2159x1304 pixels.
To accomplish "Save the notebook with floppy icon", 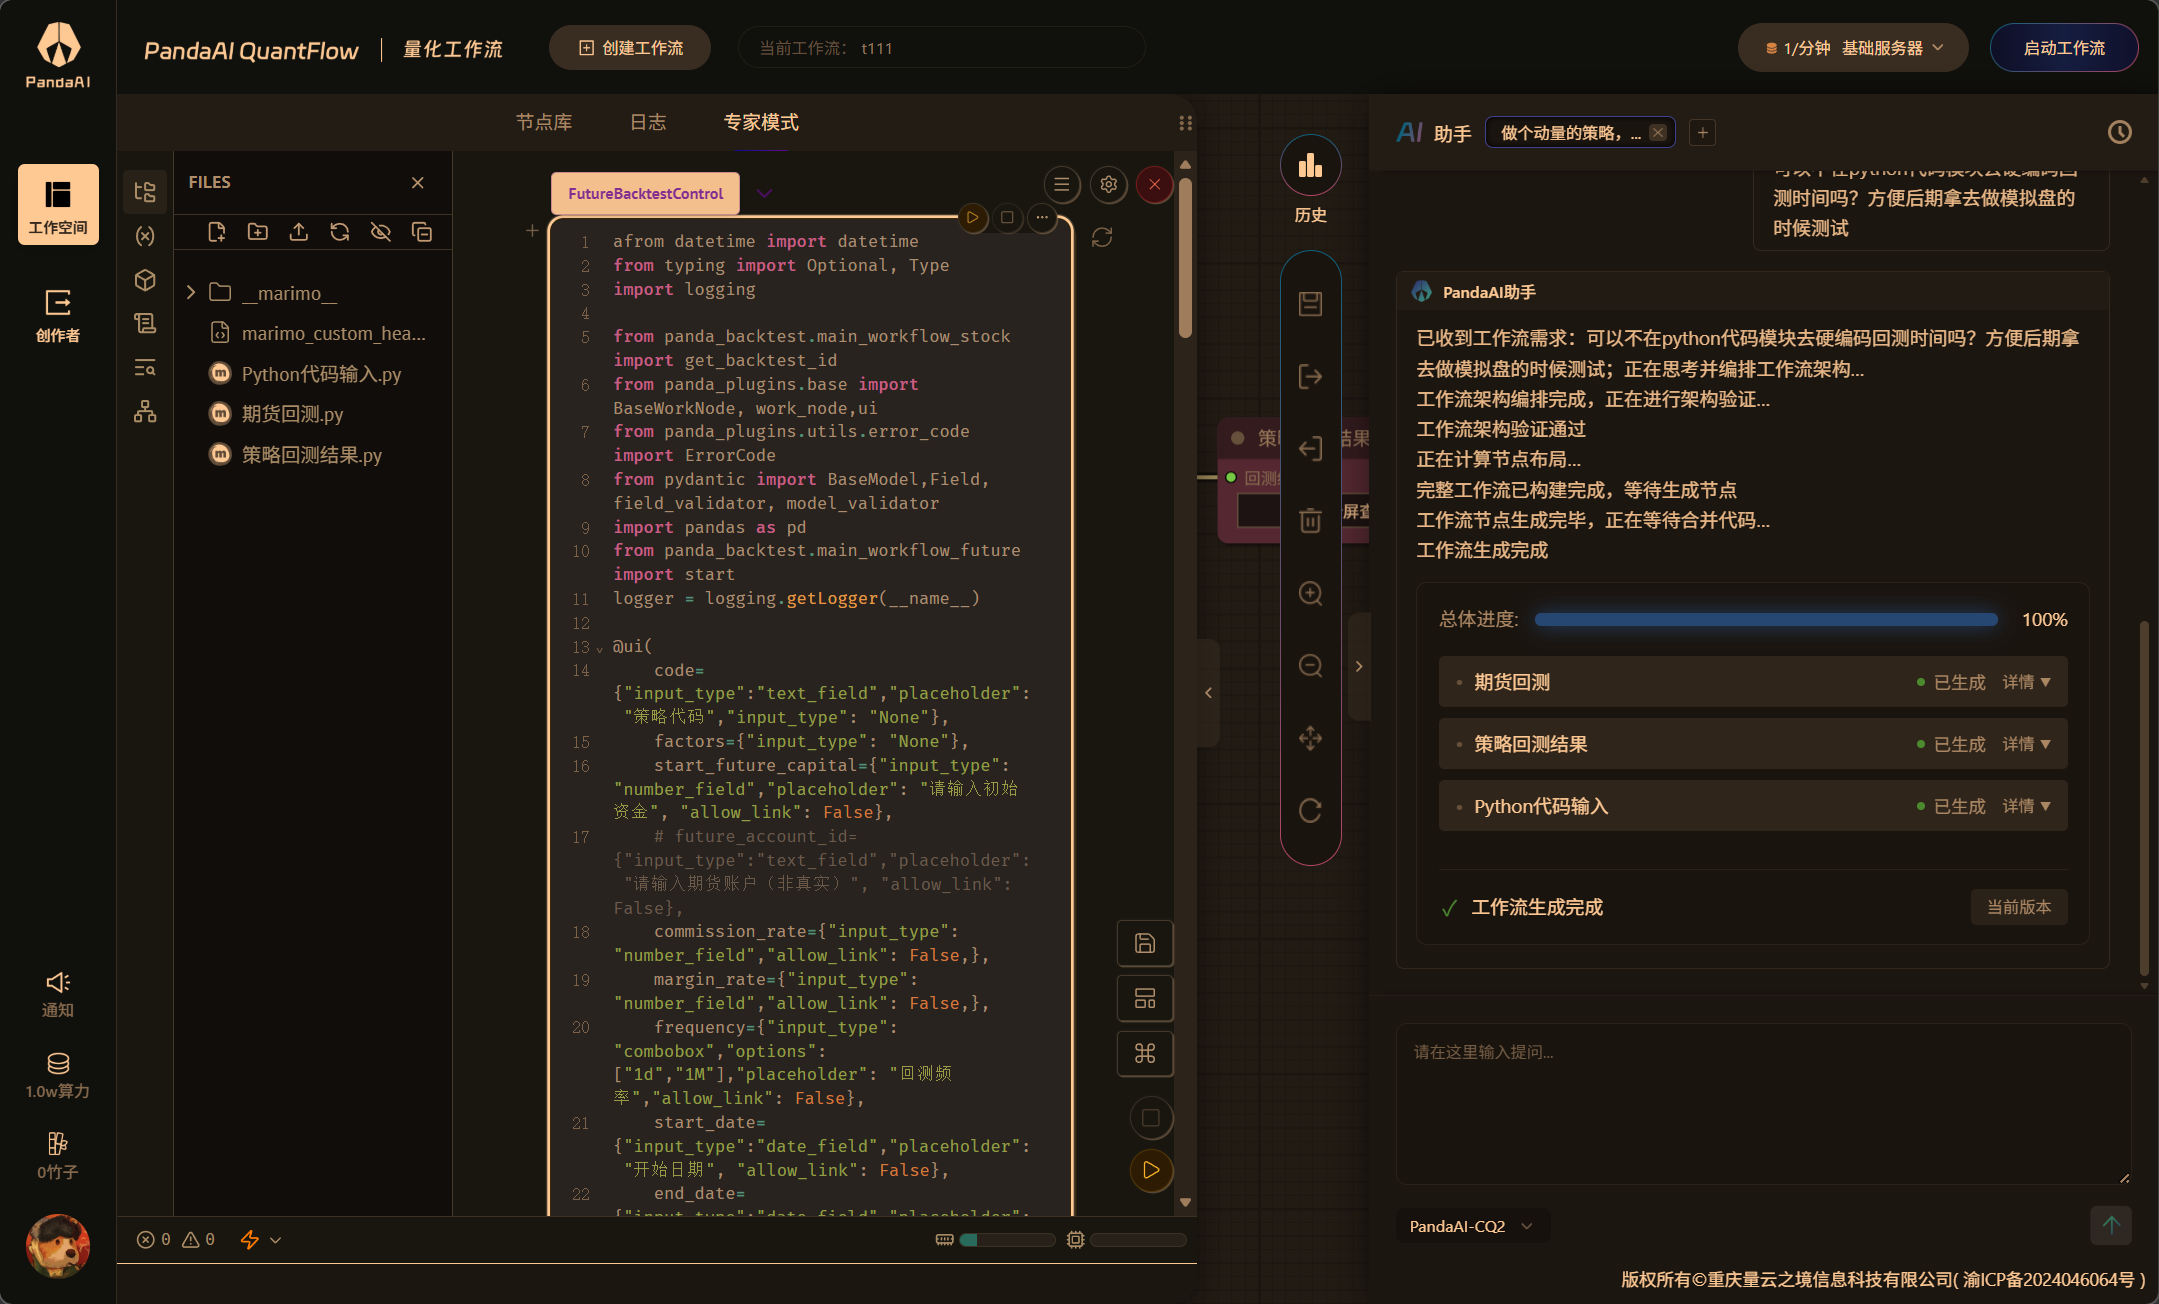I will pyautogui.click(x=1145, y=943).
